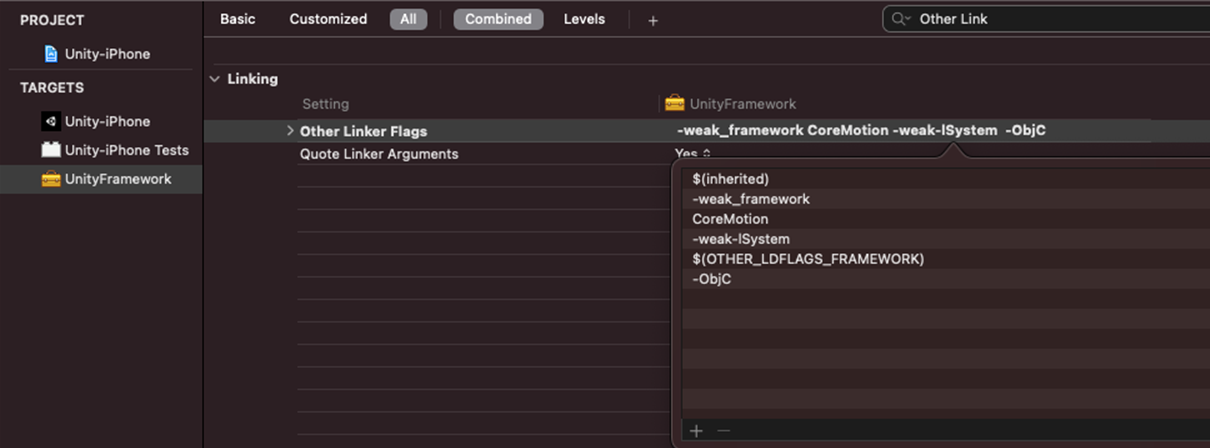Screen dimensions: 1210x448
Task: Open the Quote Linker Arguments Yes dropdown
Action: pyautogui.click(x=693, y=154)
